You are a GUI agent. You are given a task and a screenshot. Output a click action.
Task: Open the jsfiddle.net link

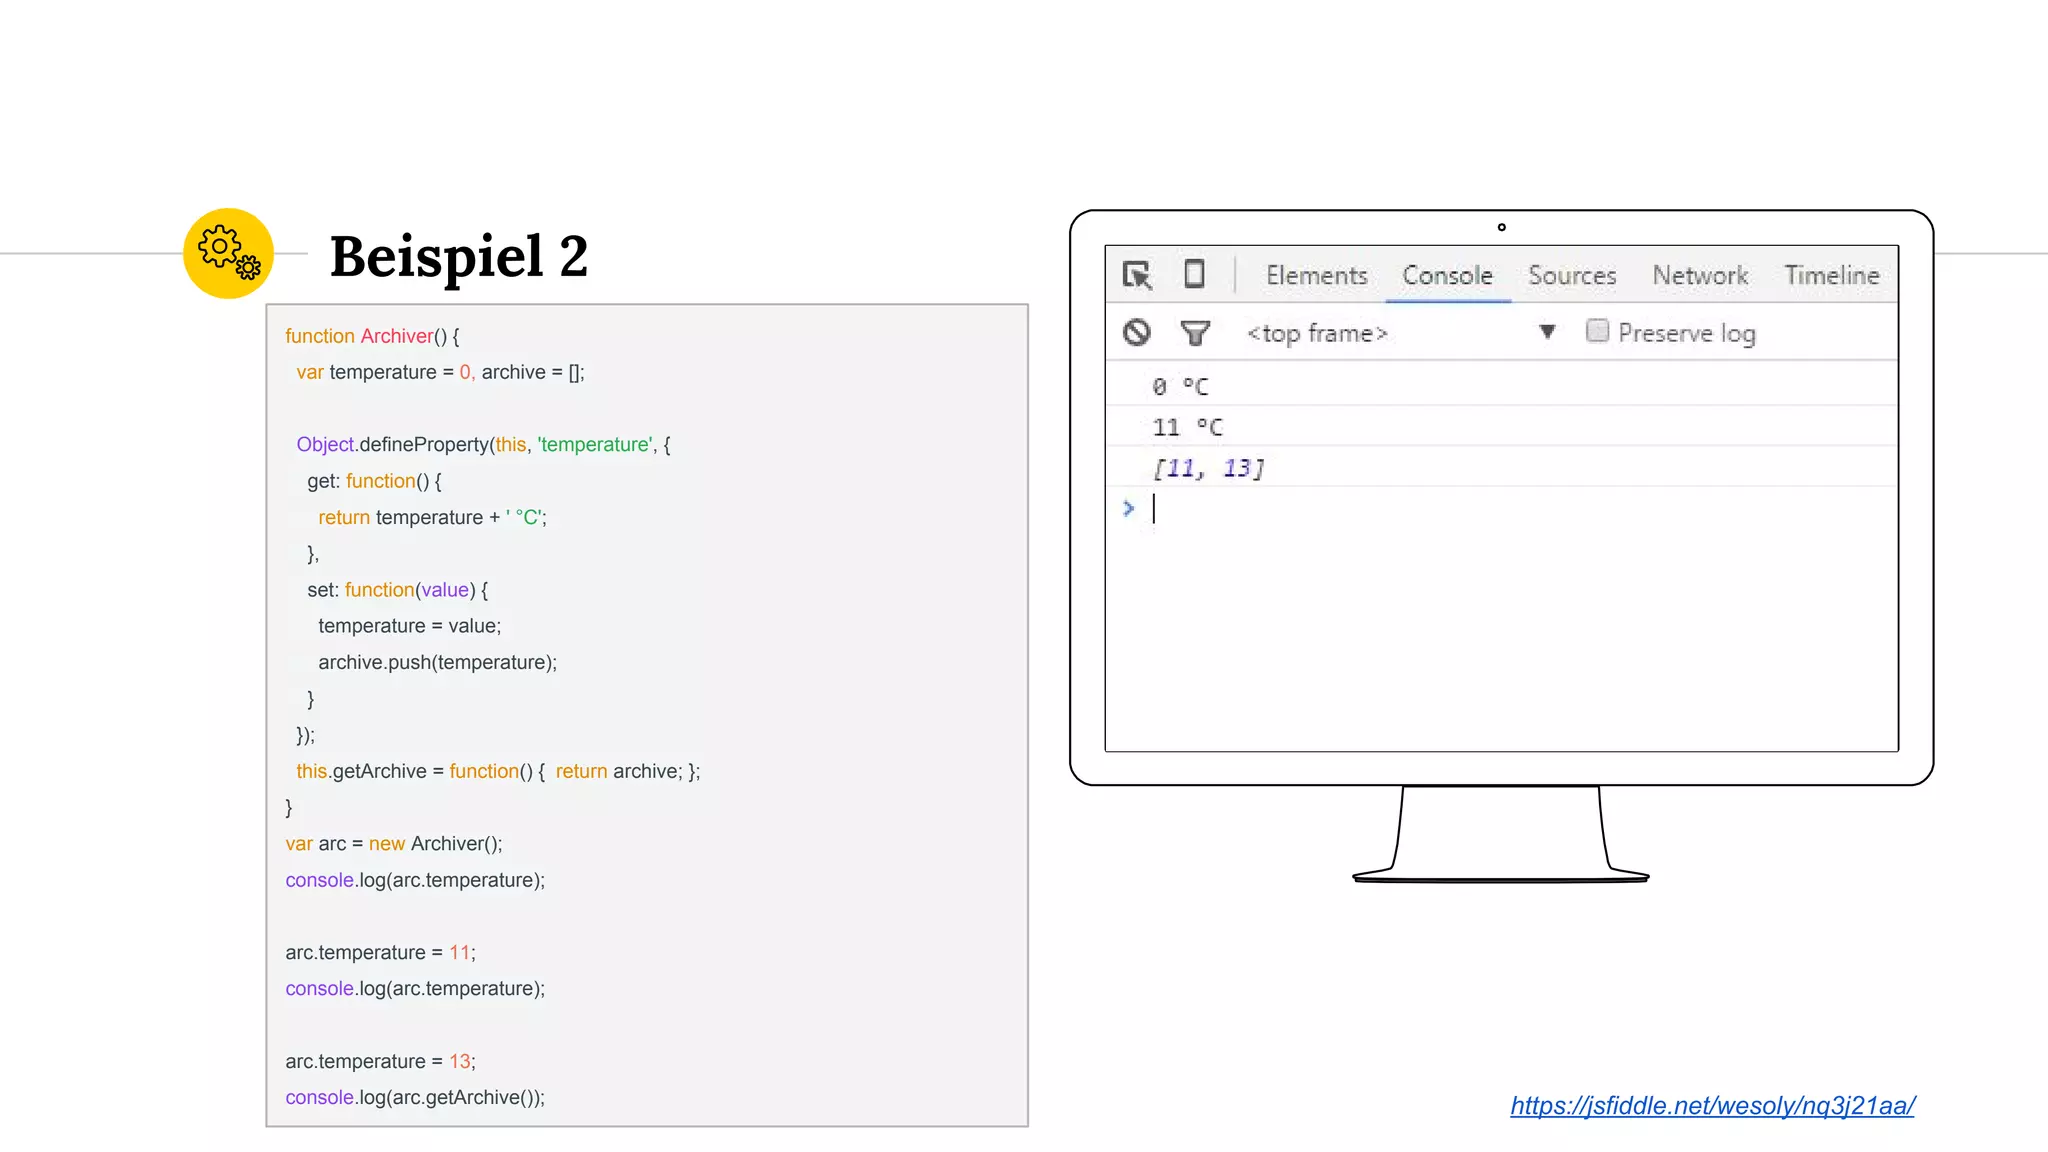[x=1712, y=1105]
